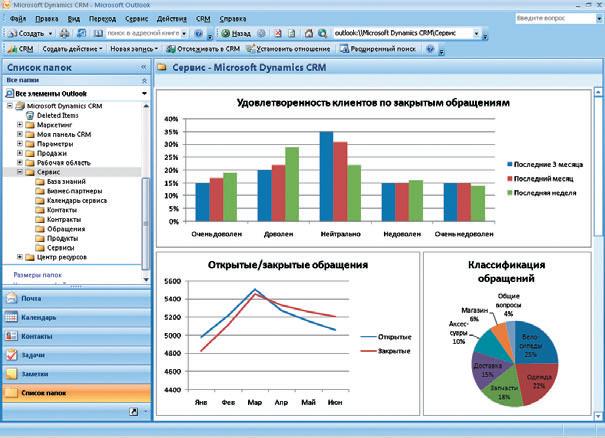This screenshot has width=605, height=438.
Task: Go to the Home page icon
Action: click(309, 34)
